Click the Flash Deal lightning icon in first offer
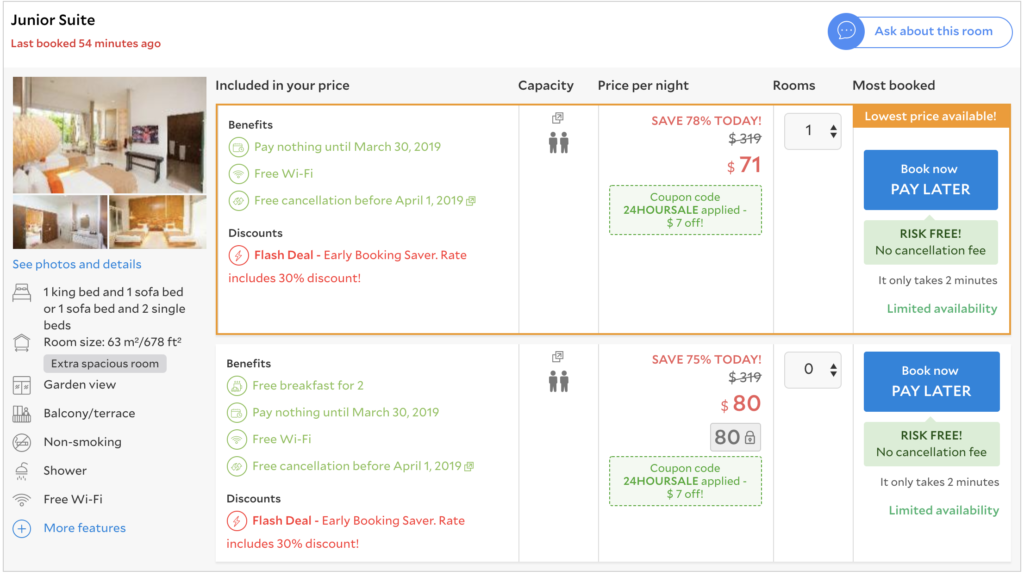This screenshot has width=1024, height=582. (x=238, y=255)
